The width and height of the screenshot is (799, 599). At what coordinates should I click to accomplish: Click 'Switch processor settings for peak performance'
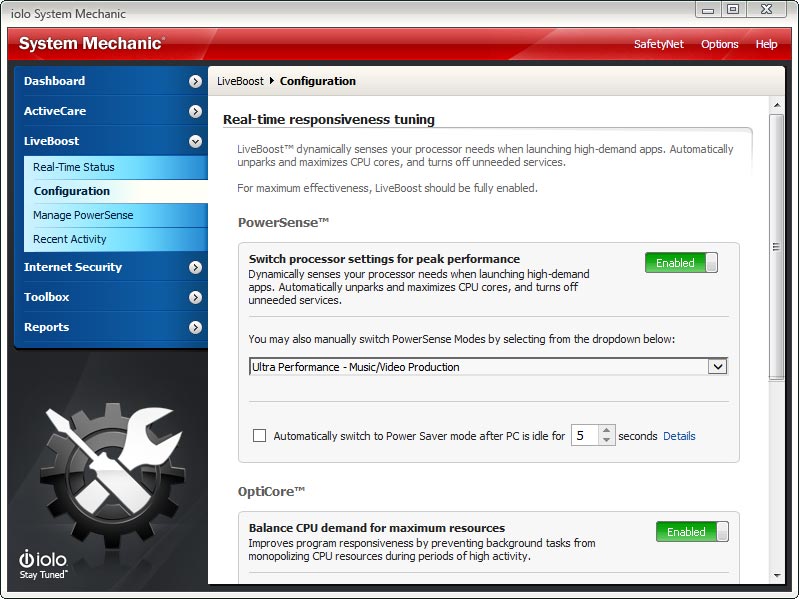(384, 259)
